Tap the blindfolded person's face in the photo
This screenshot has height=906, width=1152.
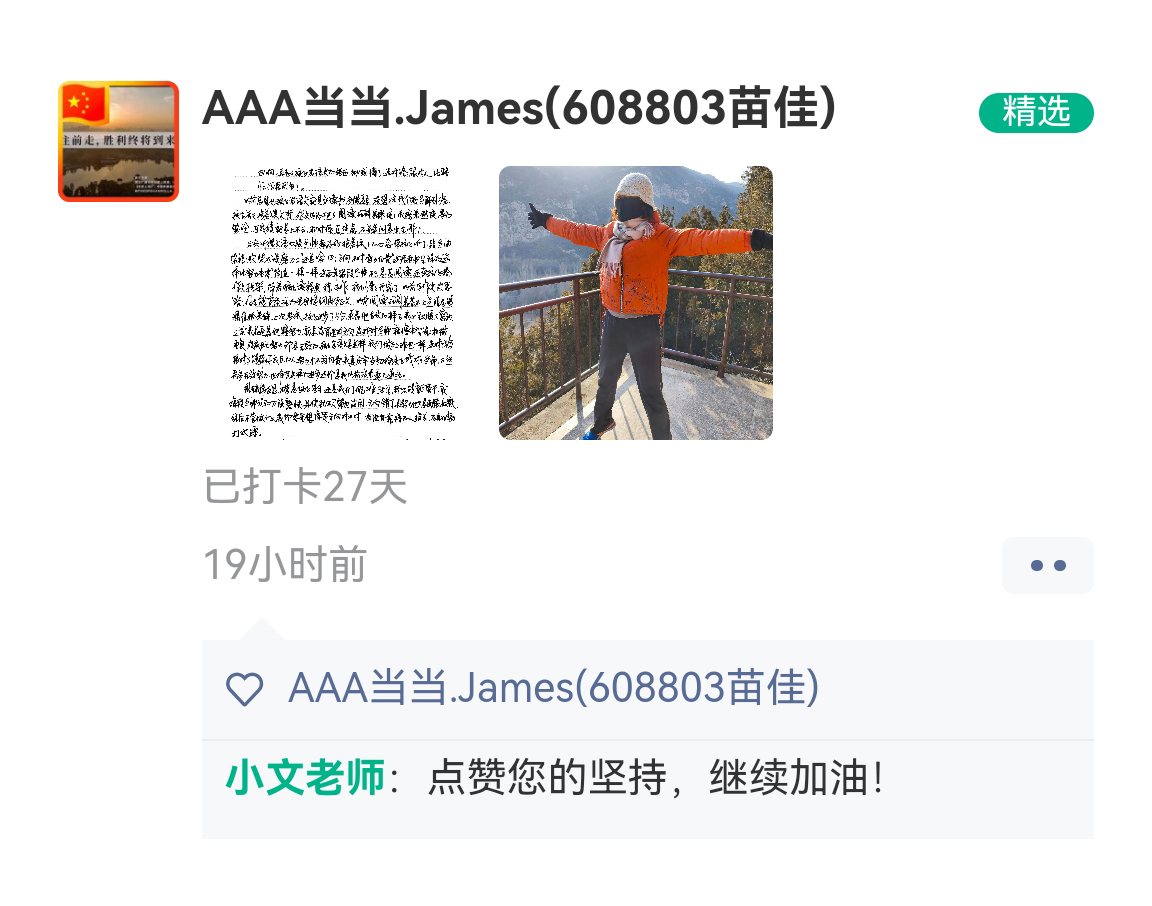pyautogui.click(x=634, y=208)
